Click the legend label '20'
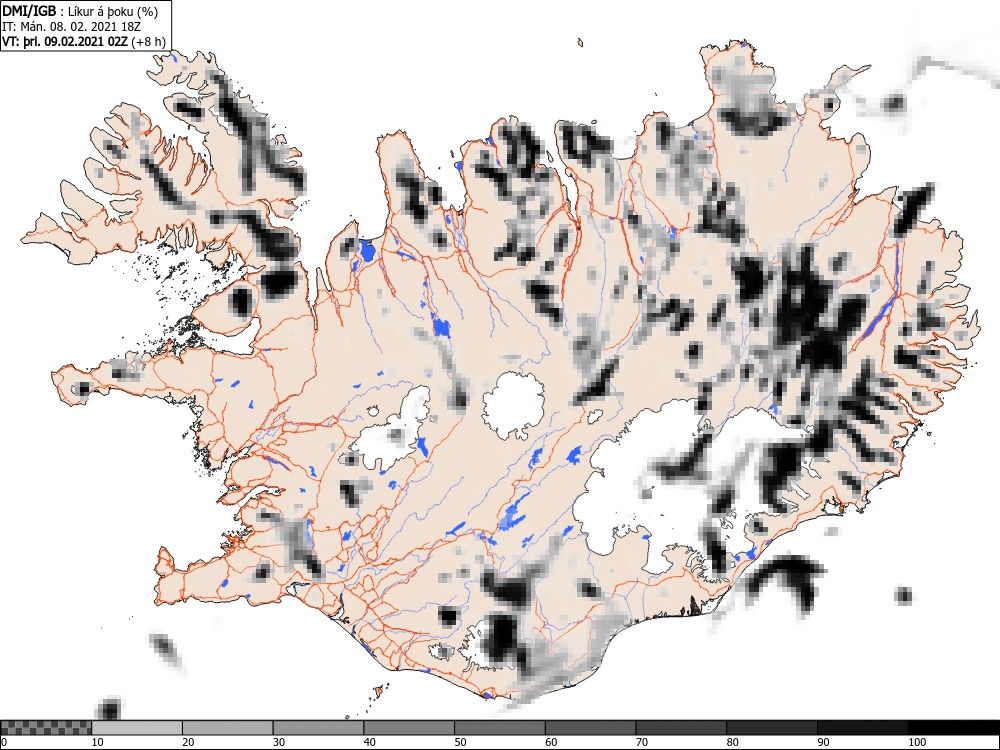Screen dimensions: 1000x750 tap(188, 742)
